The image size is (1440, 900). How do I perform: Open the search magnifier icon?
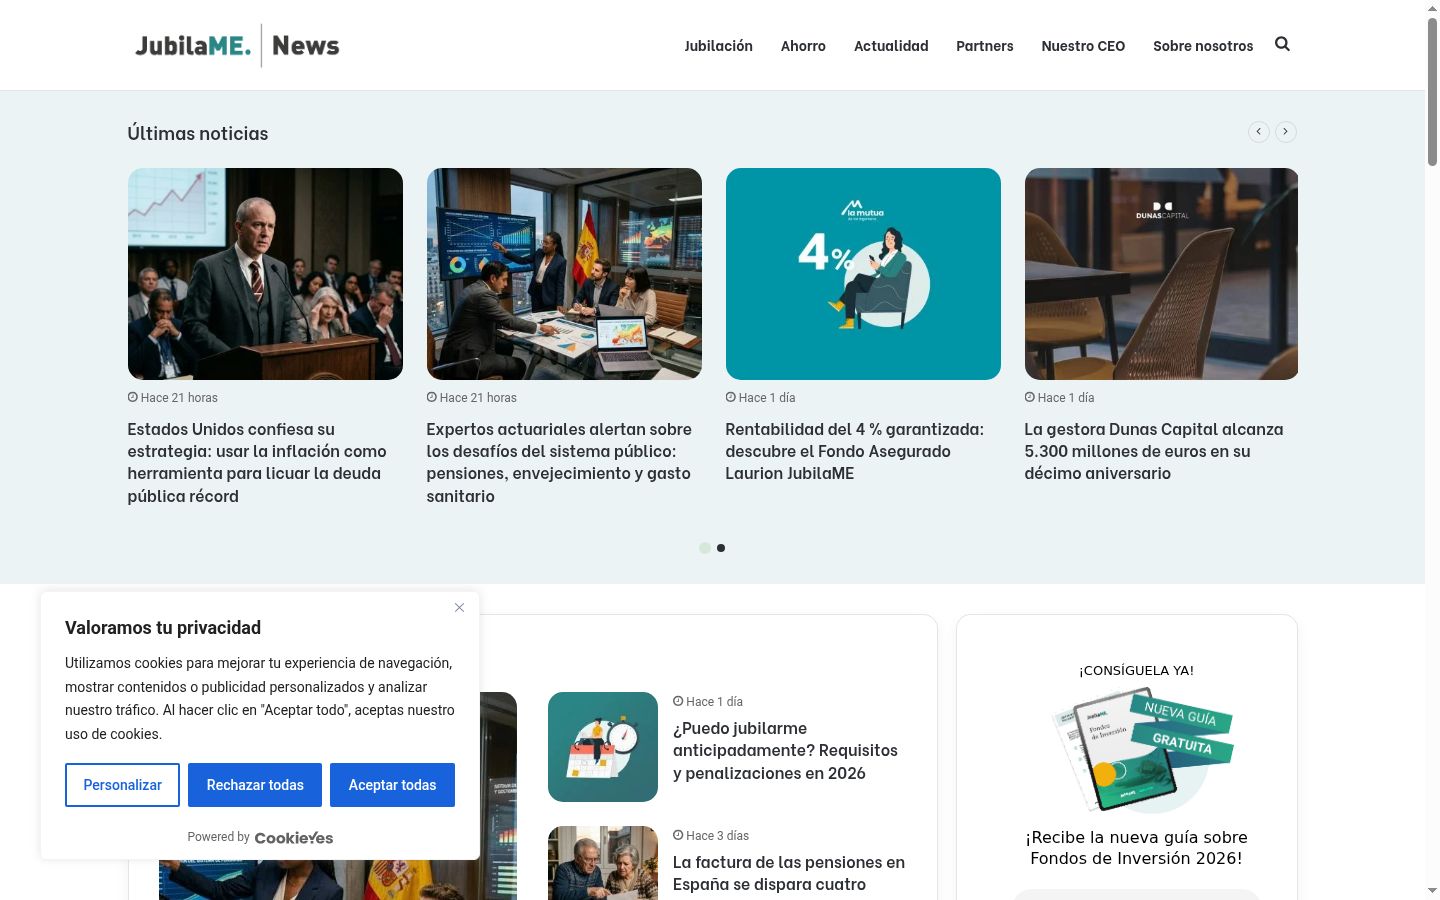point(1282,44)
